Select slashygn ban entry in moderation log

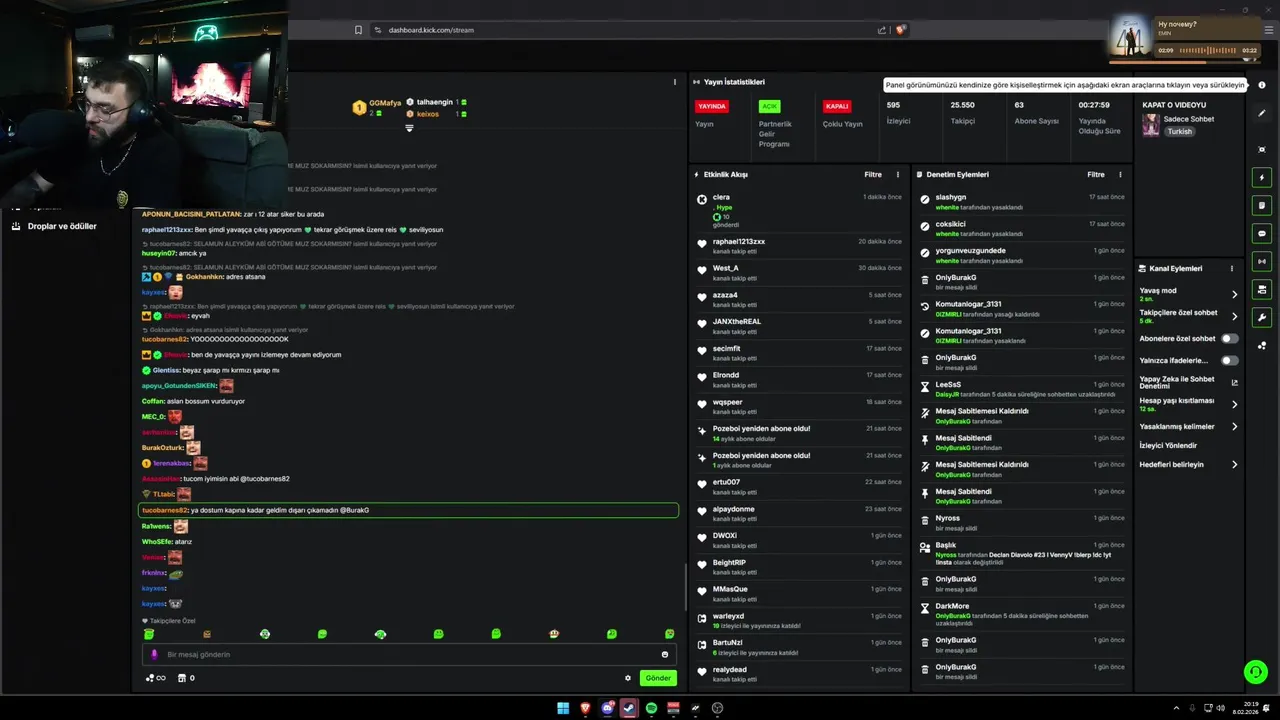click(x=1022, y=202)
